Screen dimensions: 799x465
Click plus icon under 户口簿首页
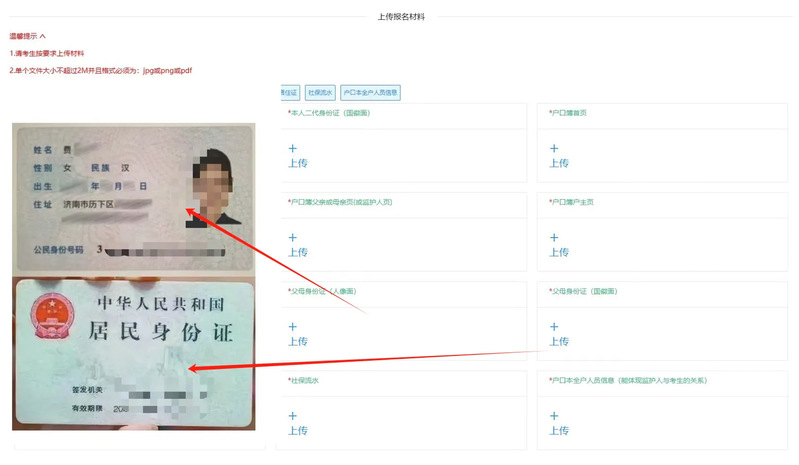[554, 148]
